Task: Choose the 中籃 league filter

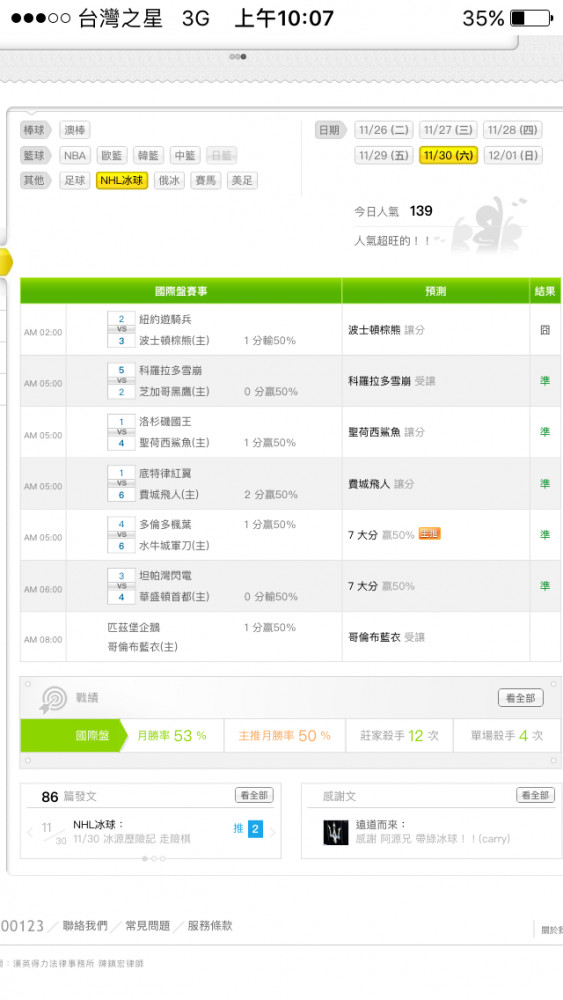Action: point(185,156)
